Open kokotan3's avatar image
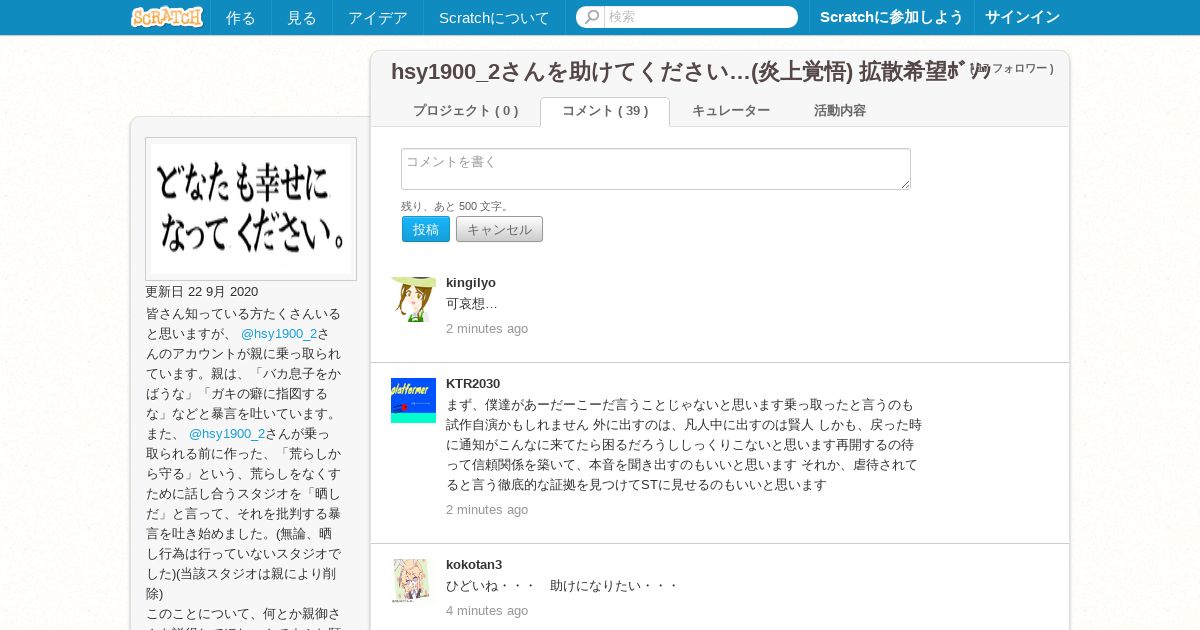 [413, 581]
